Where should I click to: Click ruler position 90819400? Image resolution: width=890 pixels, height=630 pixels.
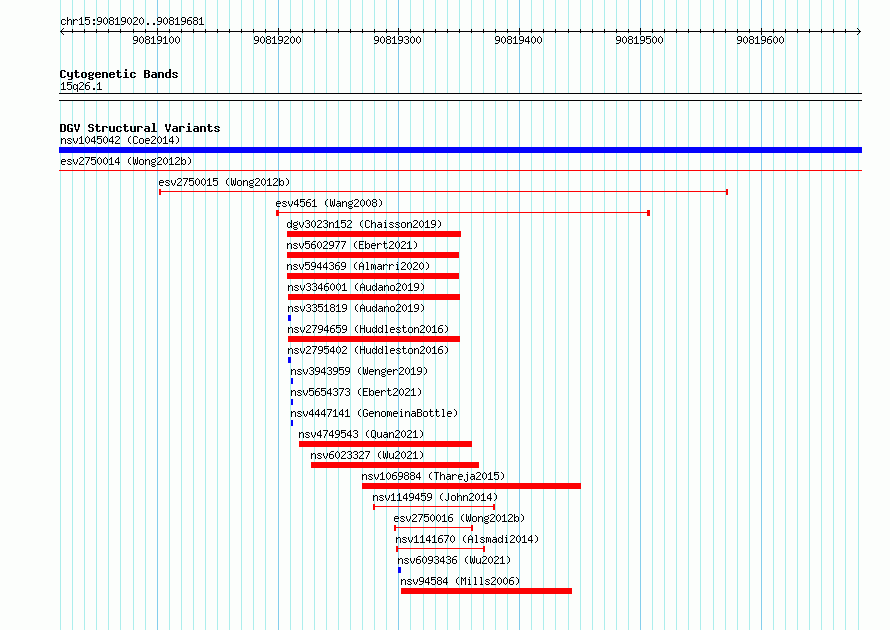(x=519, y=40)
